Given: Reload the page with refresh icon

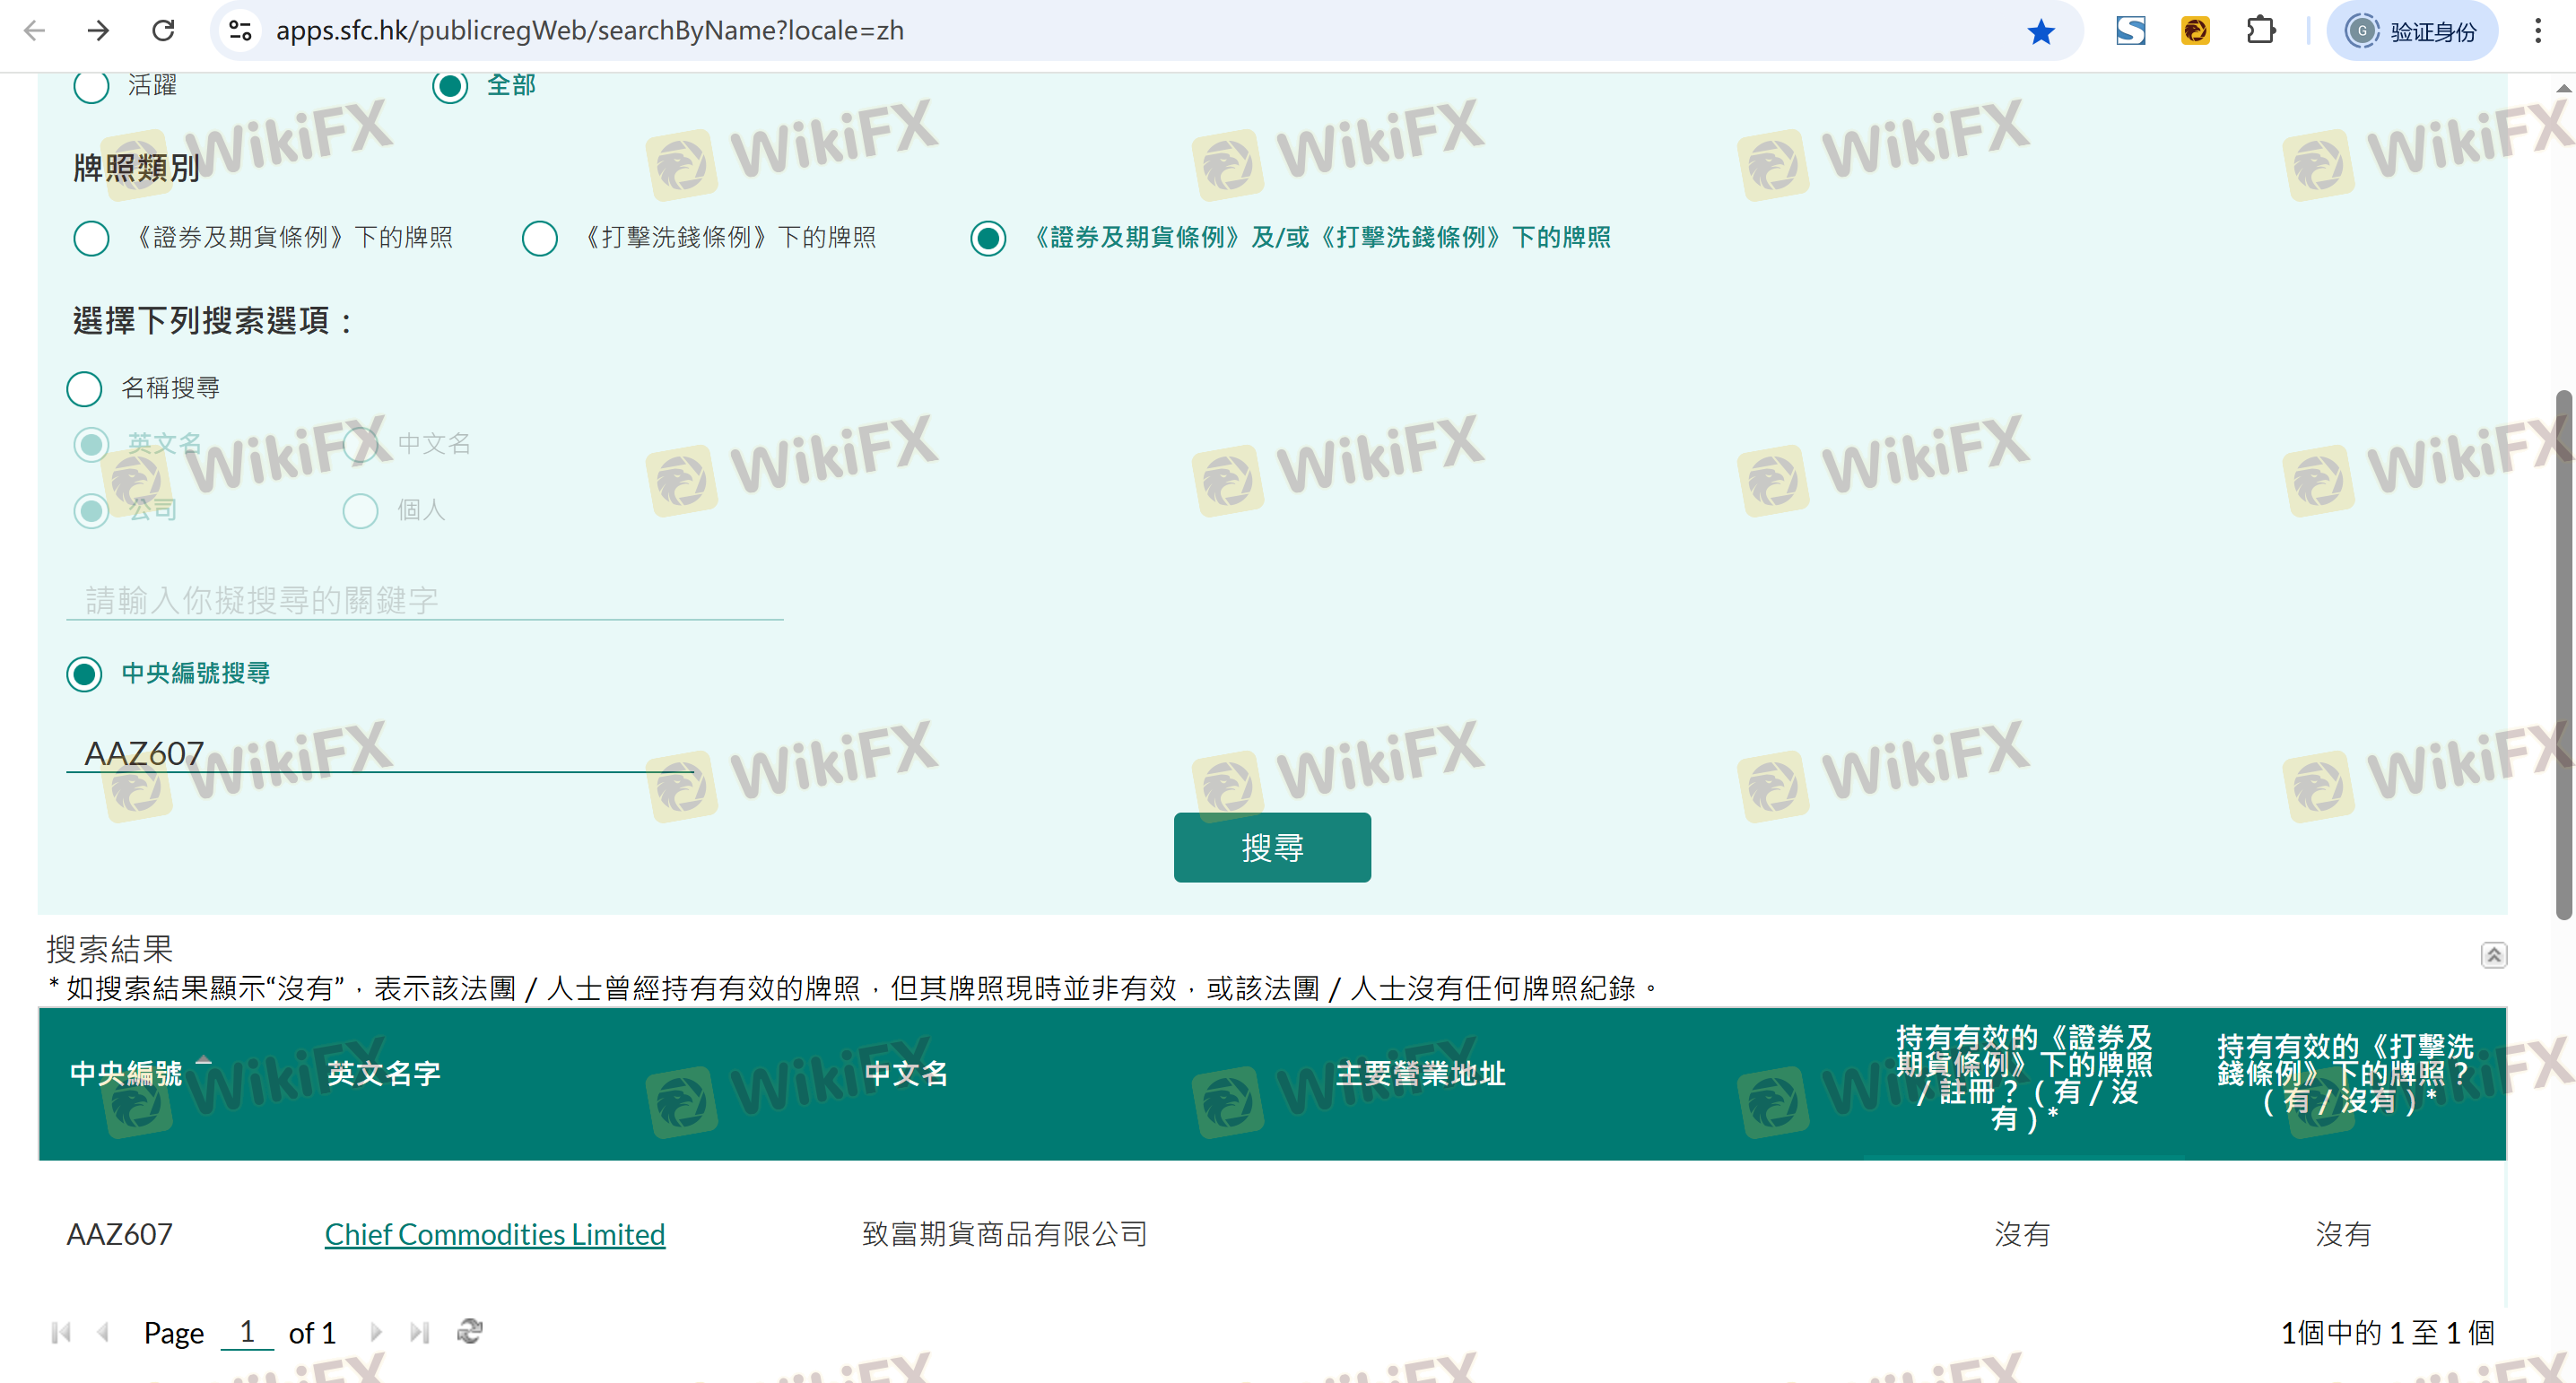Looking at the screenshot, I should click(x=163, y=31).
